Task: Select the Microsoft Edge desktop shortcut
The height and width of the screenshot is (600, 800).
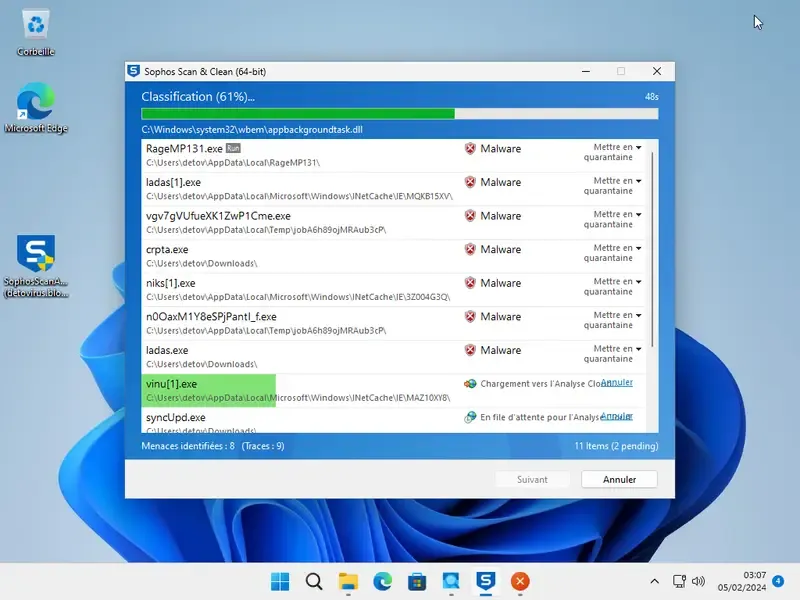Action: (36, 108)
